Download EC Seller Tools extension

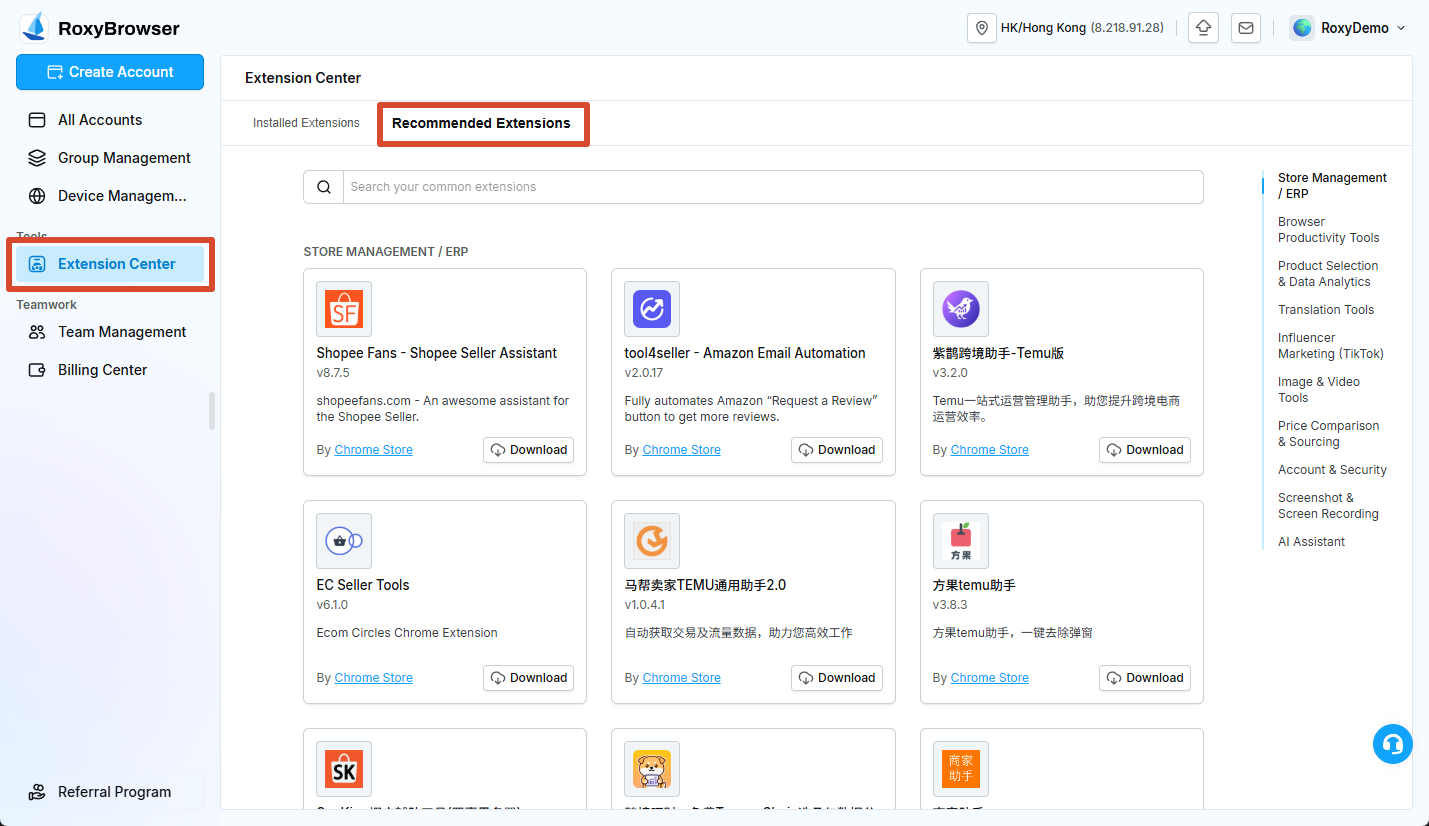(528, 678)
